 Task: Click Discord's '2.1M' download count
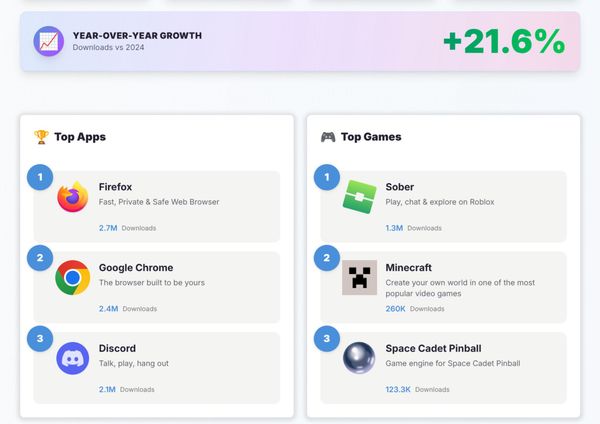[x=107, y=389]
